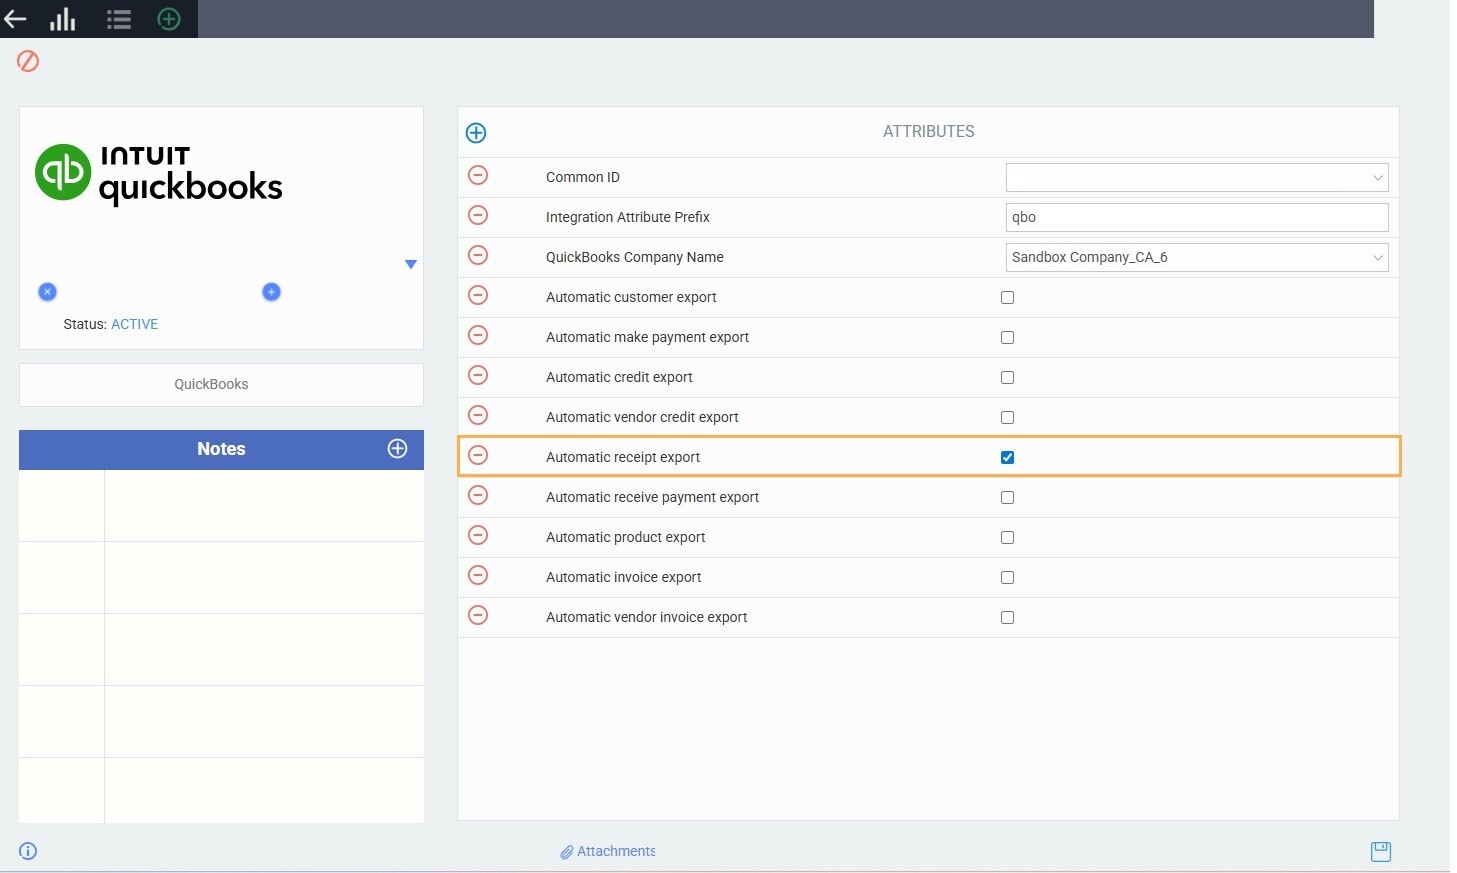
Task: Add a note using Notes plus icon
Action: 397,449
